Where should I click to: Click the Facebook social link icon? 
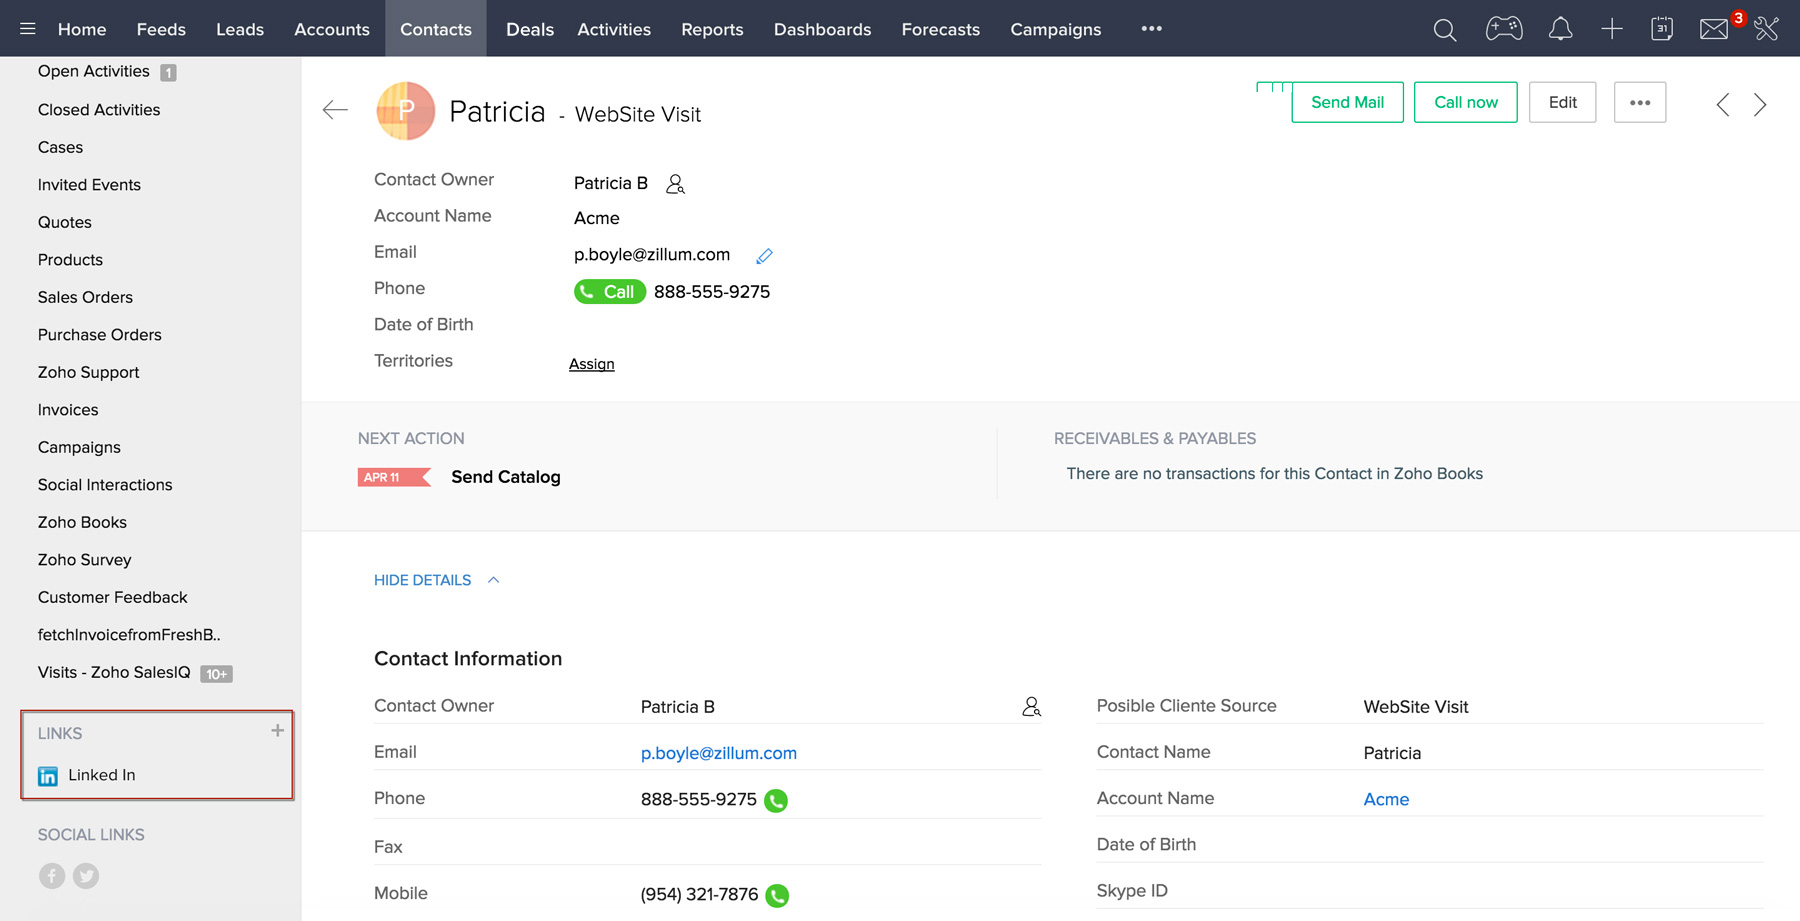coord(52,876)
